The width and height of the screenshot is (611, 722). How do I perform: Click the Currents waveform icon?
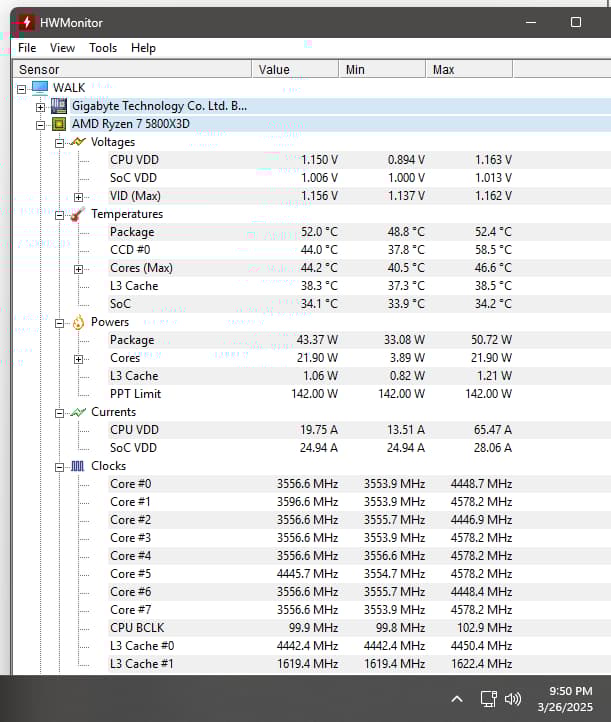point(78,412)
